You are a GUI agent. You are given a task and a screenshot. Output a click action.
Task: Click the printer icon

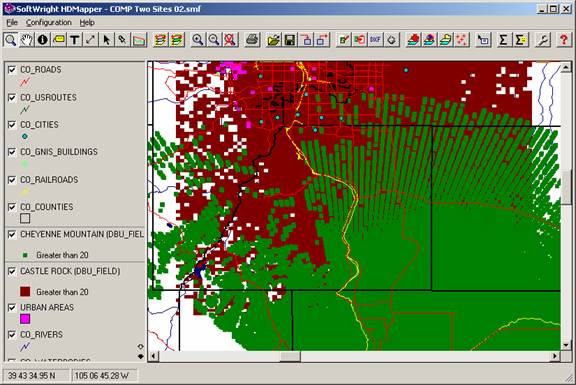tap(253, 39)
